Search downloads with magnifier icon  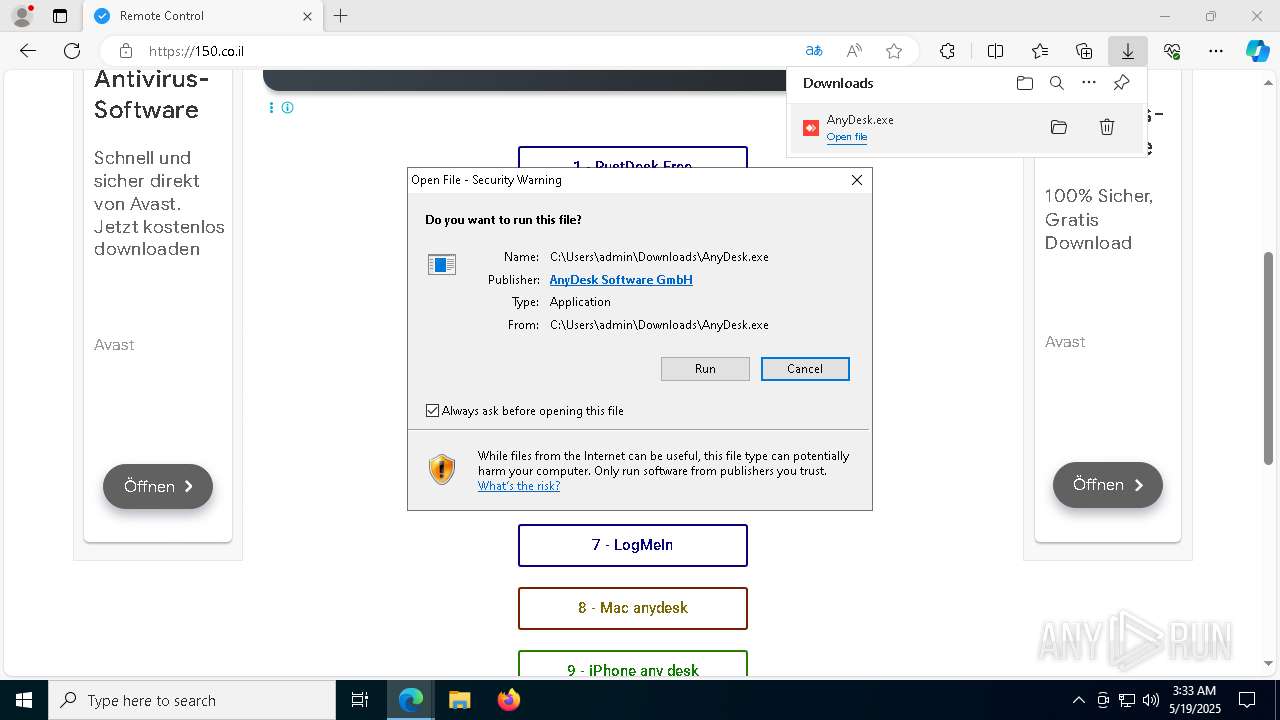[1056, 83]
